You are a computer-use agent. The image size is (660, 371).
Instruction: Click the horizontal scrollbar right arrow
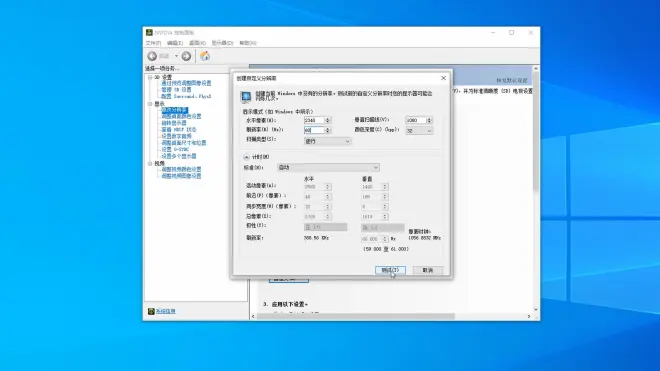529,316
